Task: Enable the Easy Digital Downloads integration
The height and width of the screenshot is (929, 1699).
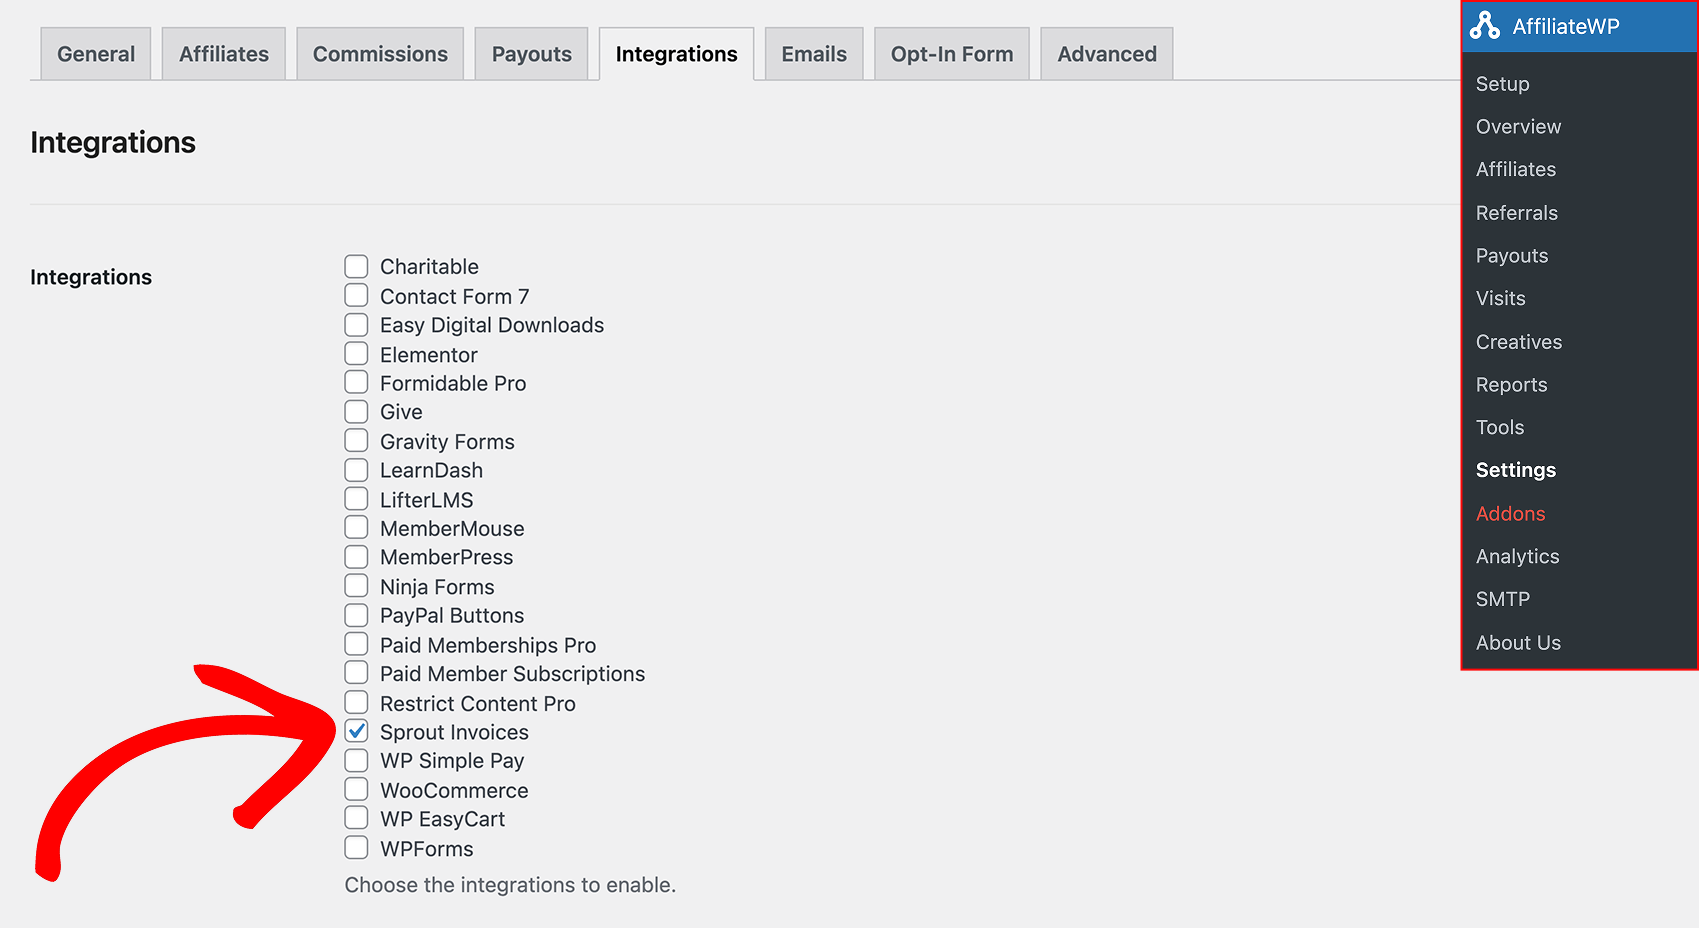Action: pos(357,323)
